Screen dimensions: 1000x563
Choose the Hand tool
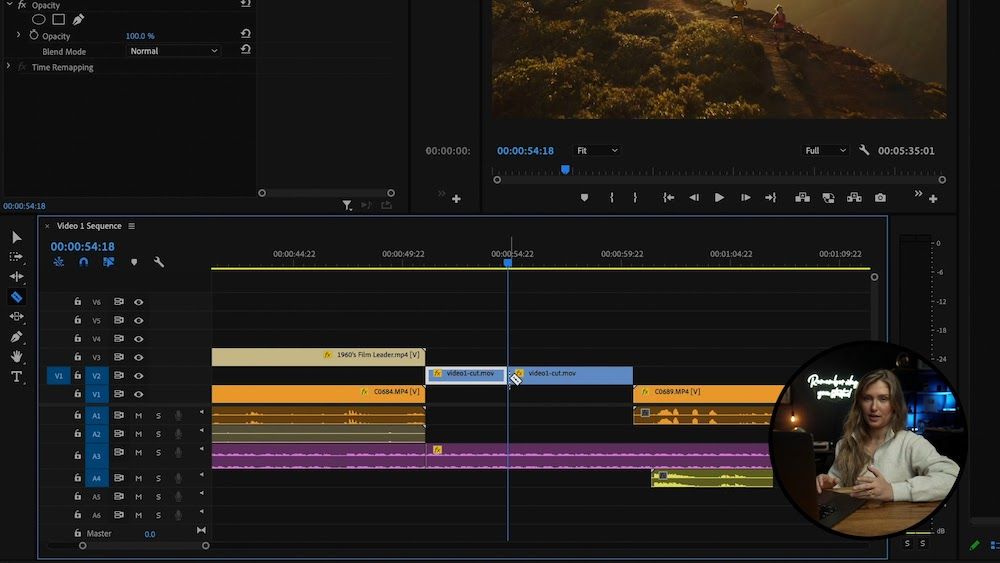click(x=16, y=357)
